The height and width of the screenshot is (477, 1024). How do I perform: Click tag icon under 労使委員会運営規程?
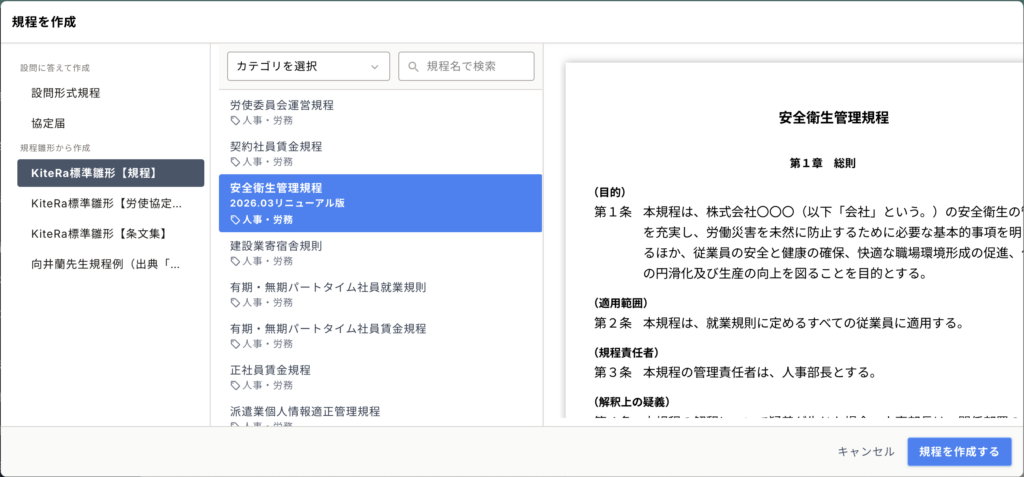click(235, 120)
